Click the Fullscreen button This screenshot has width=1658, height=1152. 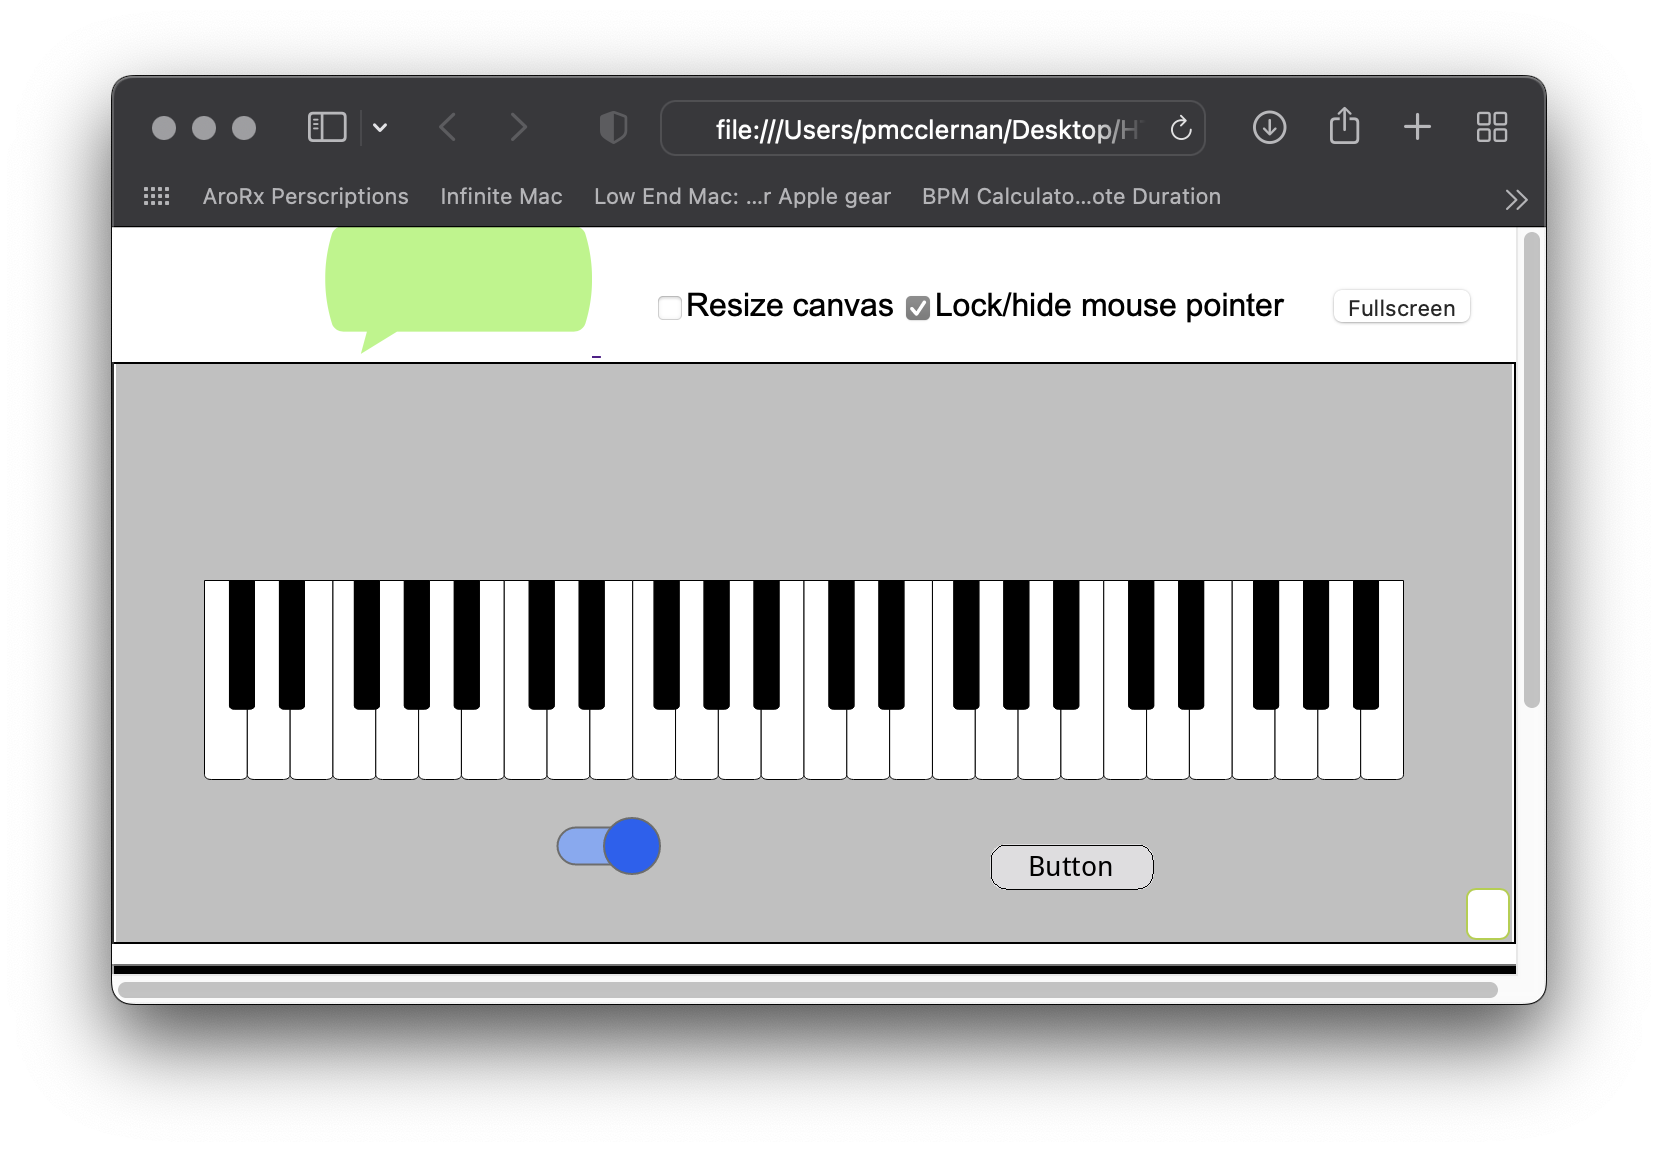[x=1401, y=307]
